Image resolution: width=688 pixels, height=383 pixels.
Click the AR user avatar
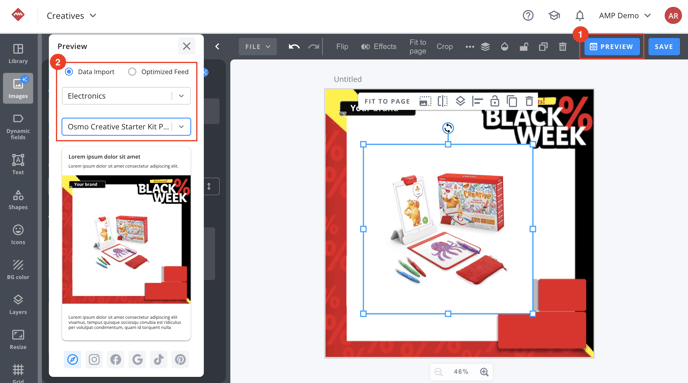(673, 16)
